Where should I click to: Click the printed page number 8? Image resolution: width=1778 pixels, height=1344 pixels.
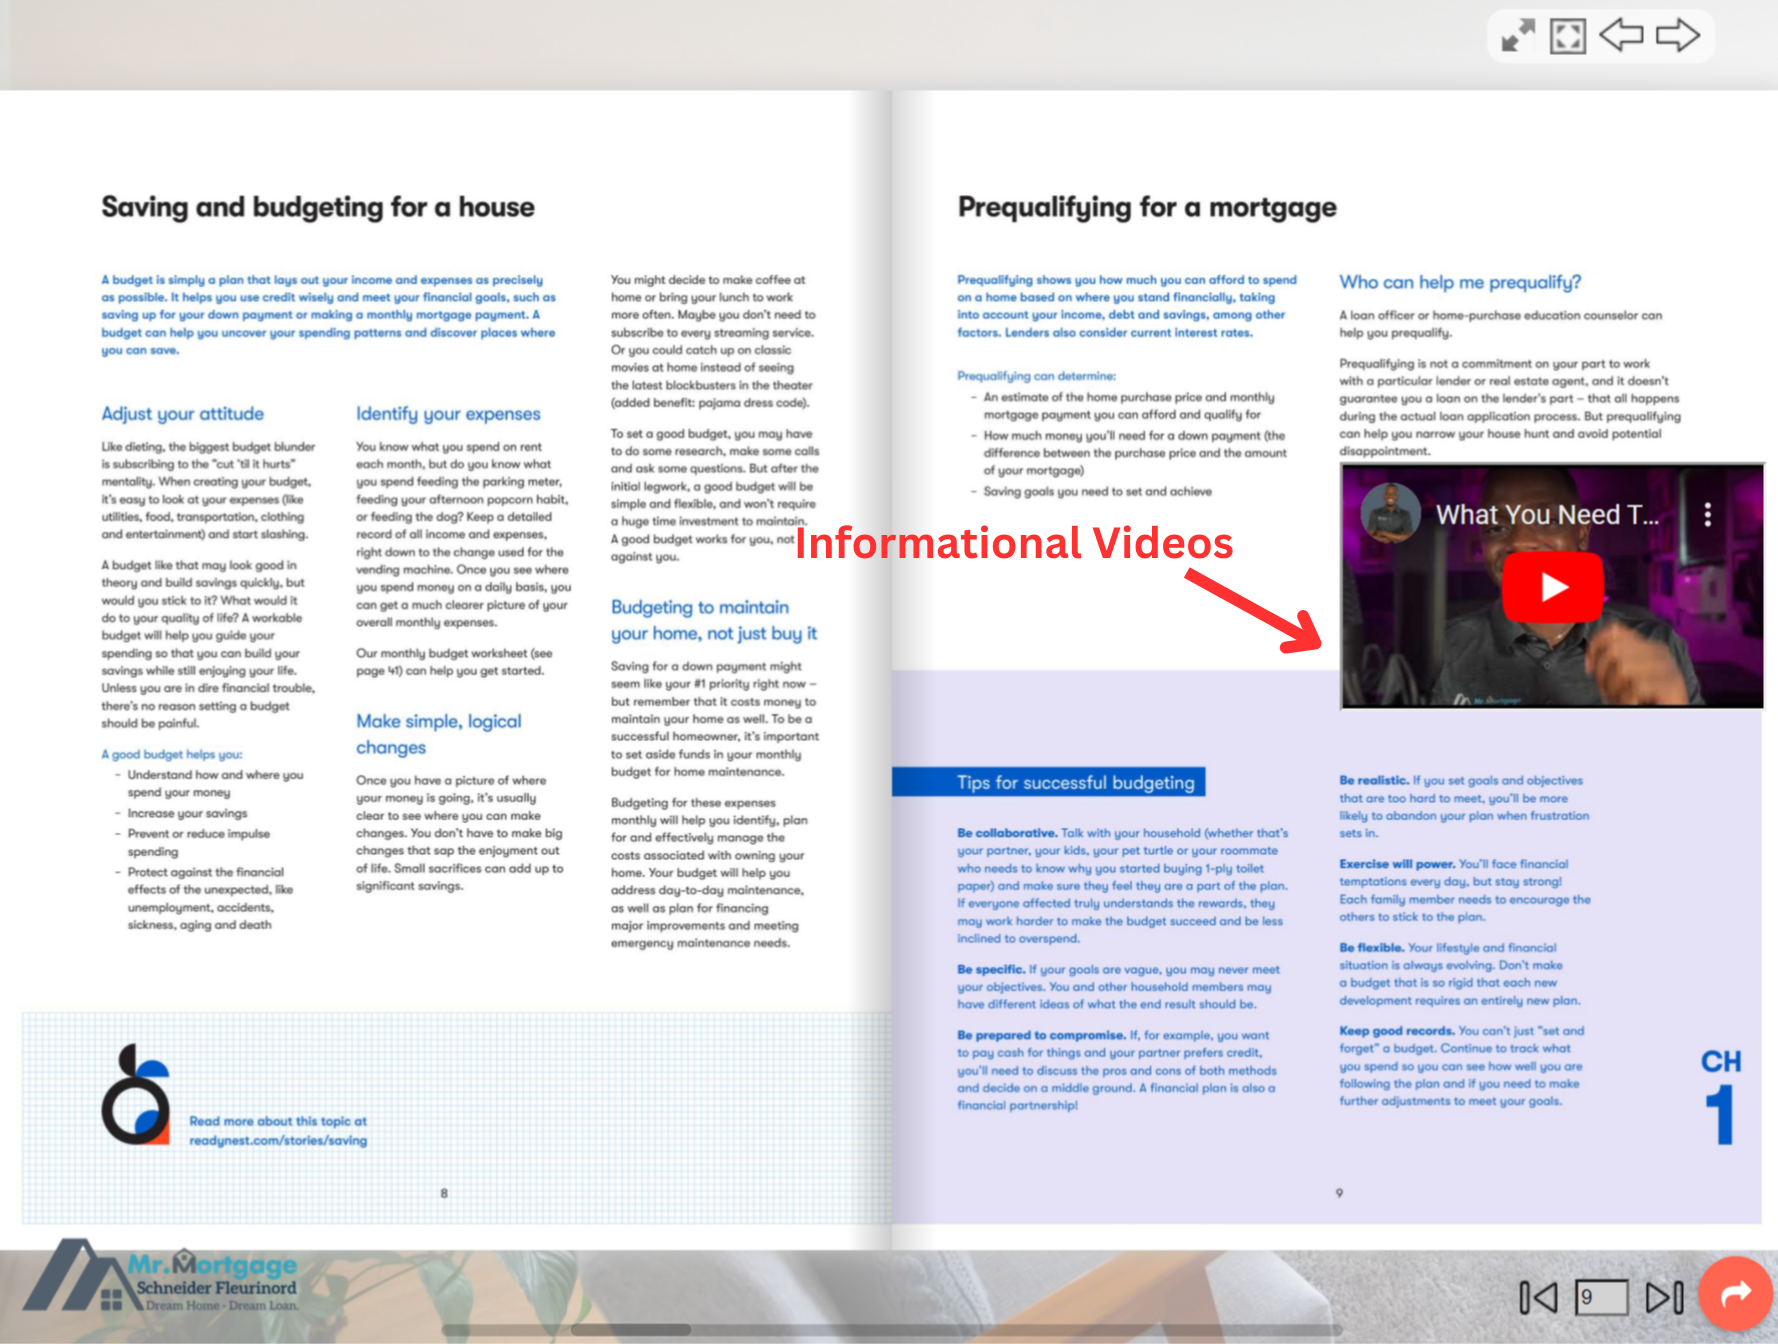coord(444,1193)
